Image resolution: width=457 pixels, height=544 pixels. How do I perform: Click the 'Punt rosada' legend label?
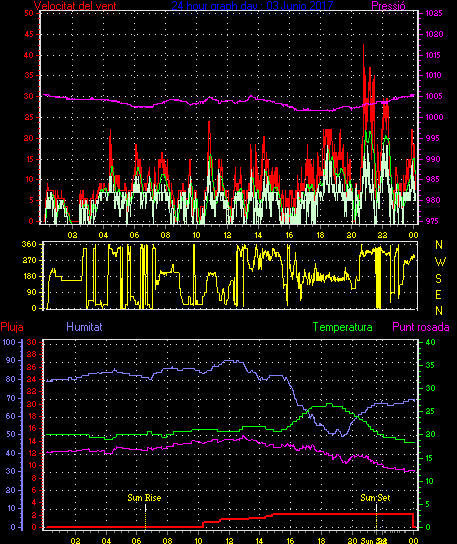[421, 327]
